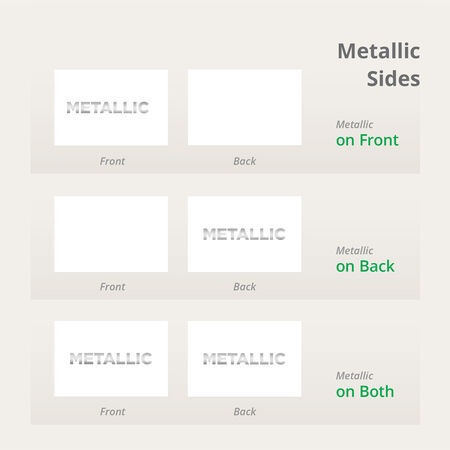The width and height of the screenshot is (450, 450).
Task: Choose the 'on Front' metallic option
Action: (x=367, y=140)
